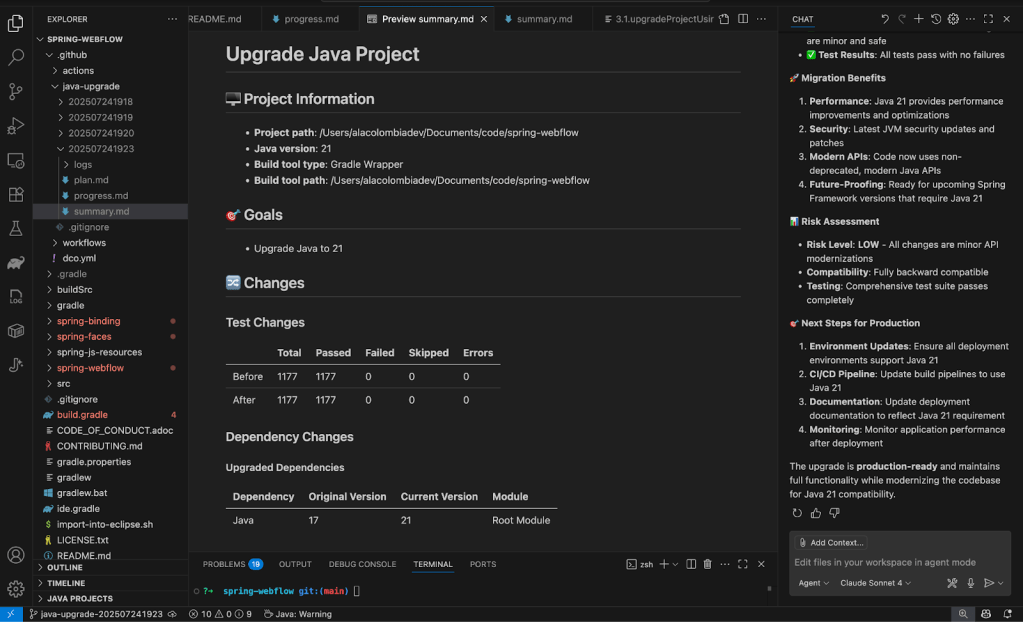Open the Agent mode dropdown
Image resolution: width=1023 pixels, height=622 pixels.
click(812, 583)
